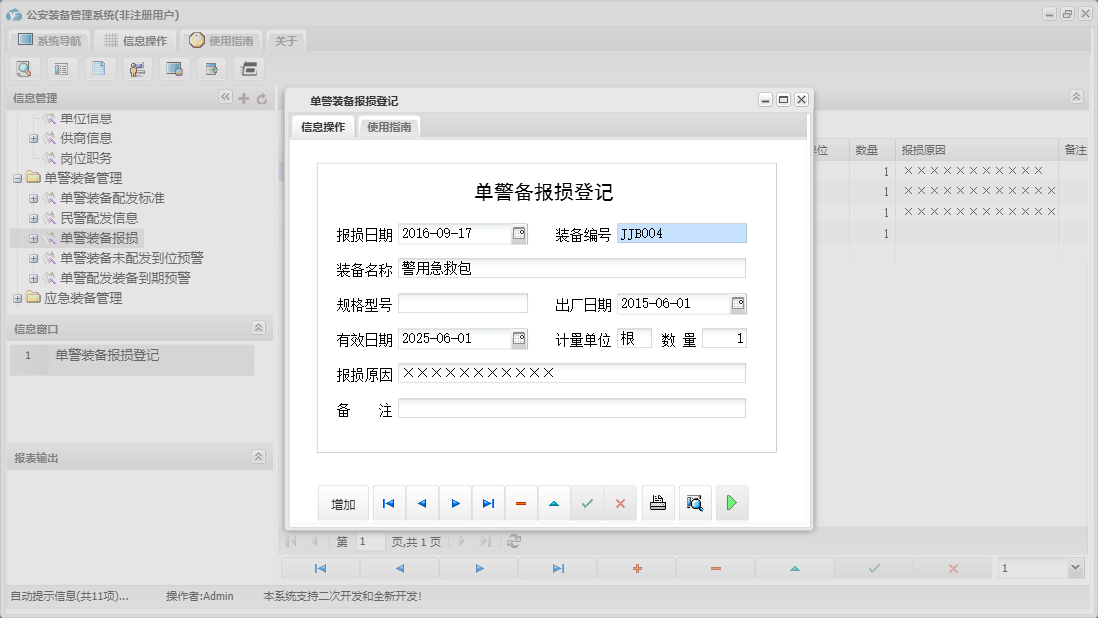Print the damage registration form
Screen dimensions: 1098x618
[x=657, y=504]
